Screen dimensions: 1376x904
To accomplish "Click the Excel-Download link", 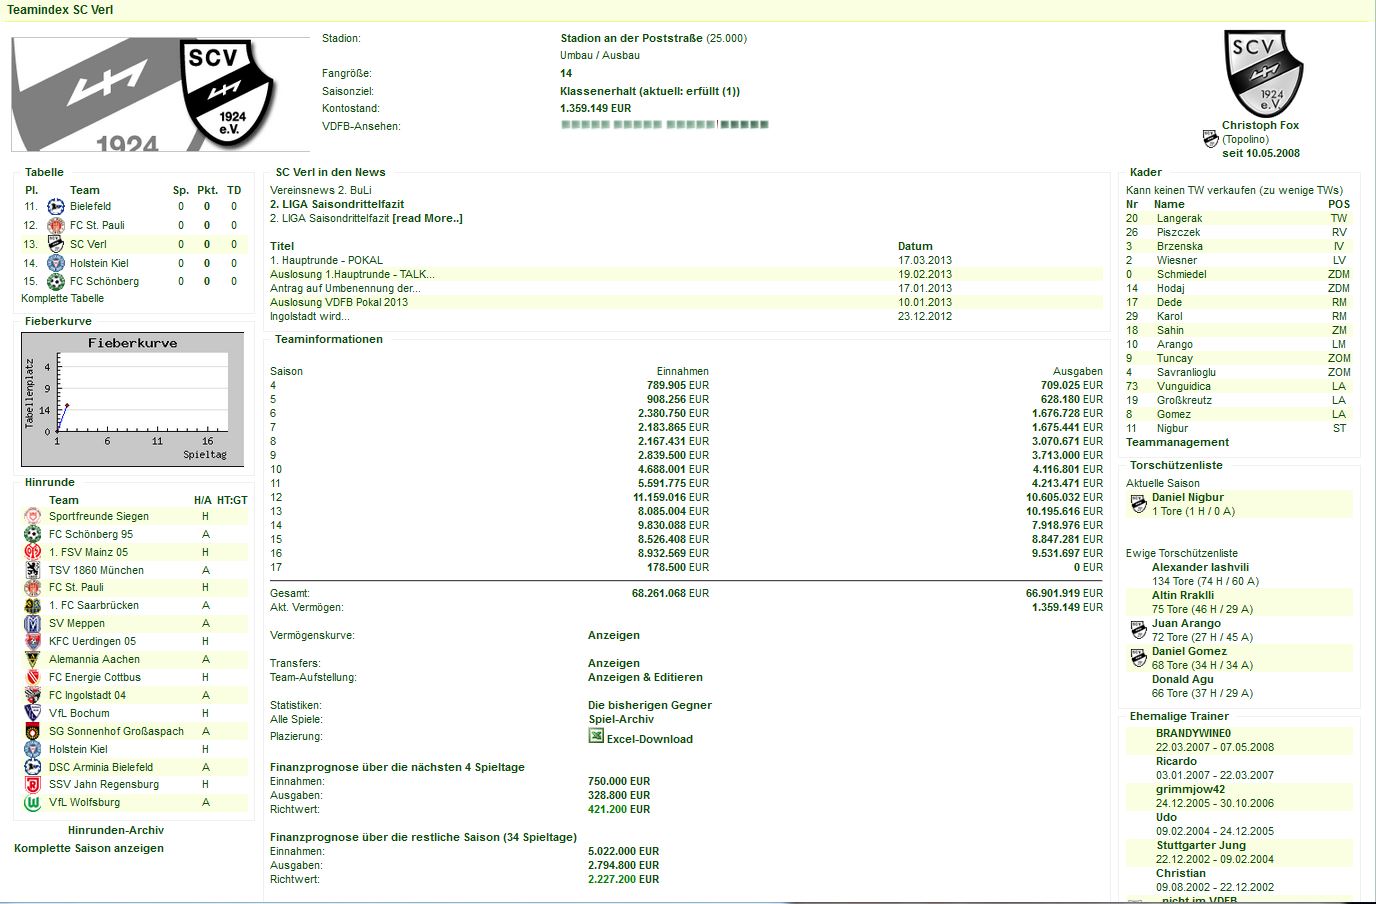I will (x=650, y=740).
